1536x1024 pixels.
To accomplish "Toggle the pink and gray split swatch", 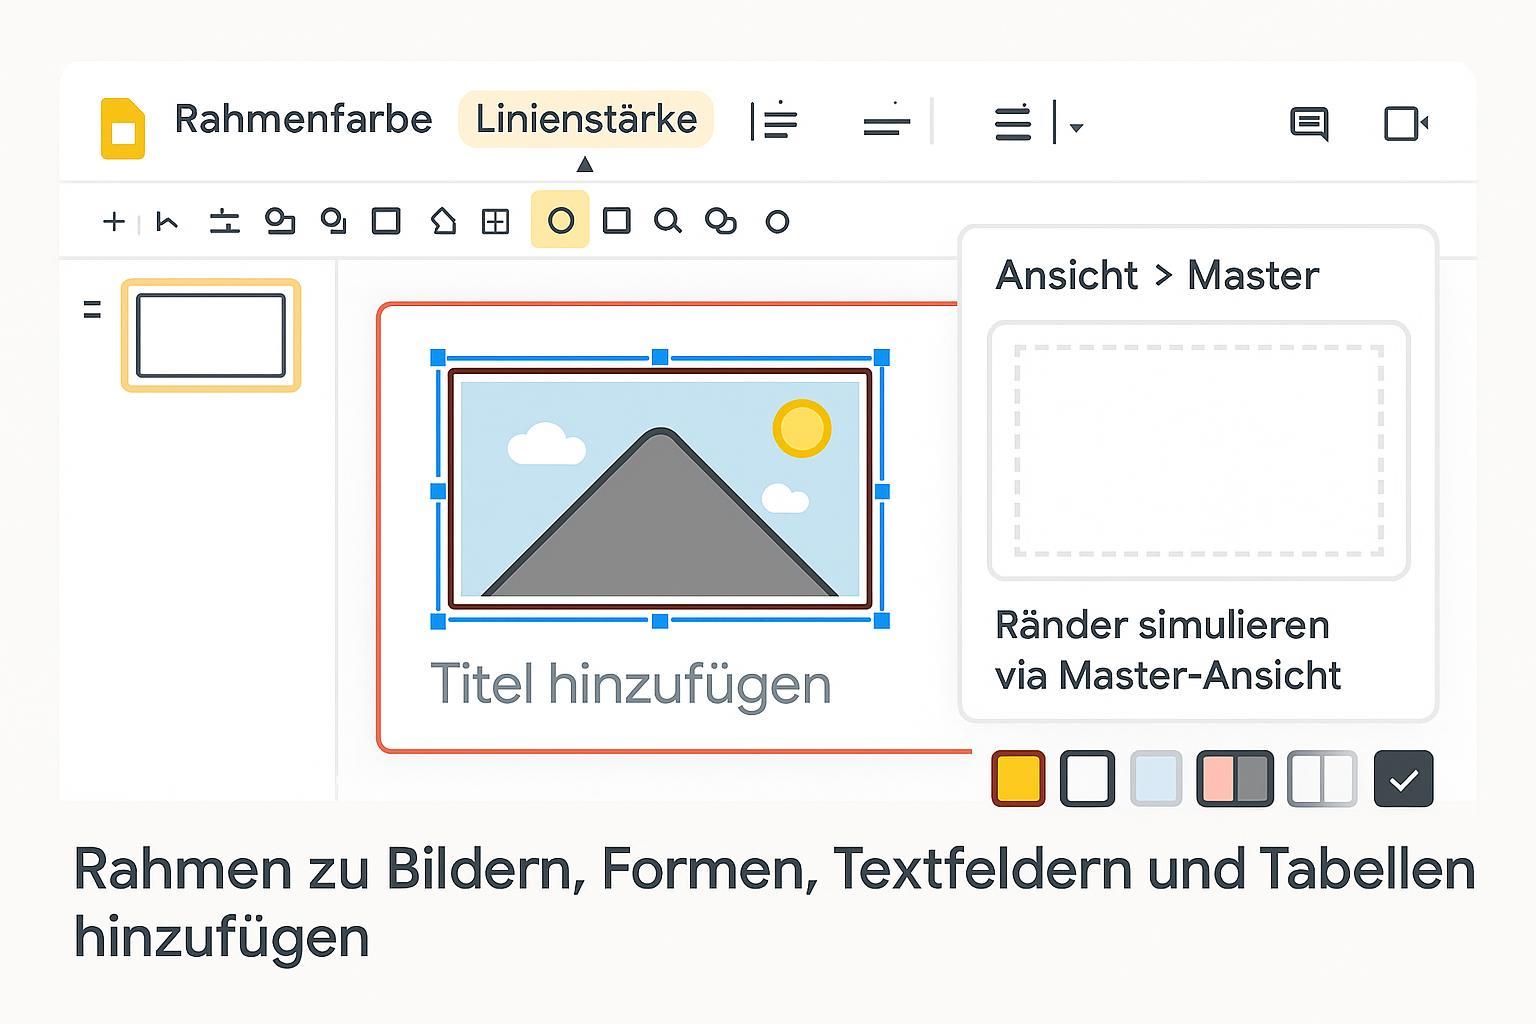I will coord(1235,779).
